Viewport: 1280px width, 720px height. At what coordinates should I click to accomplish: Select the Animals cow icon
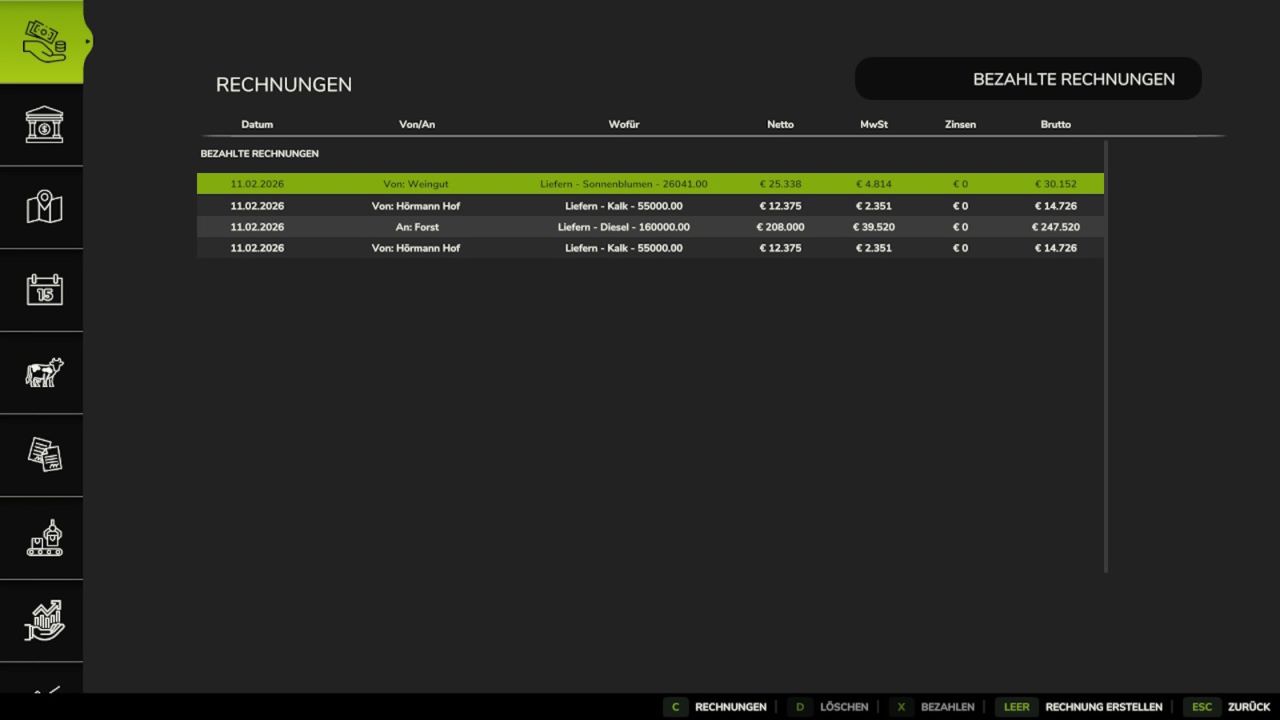point(41,372)
